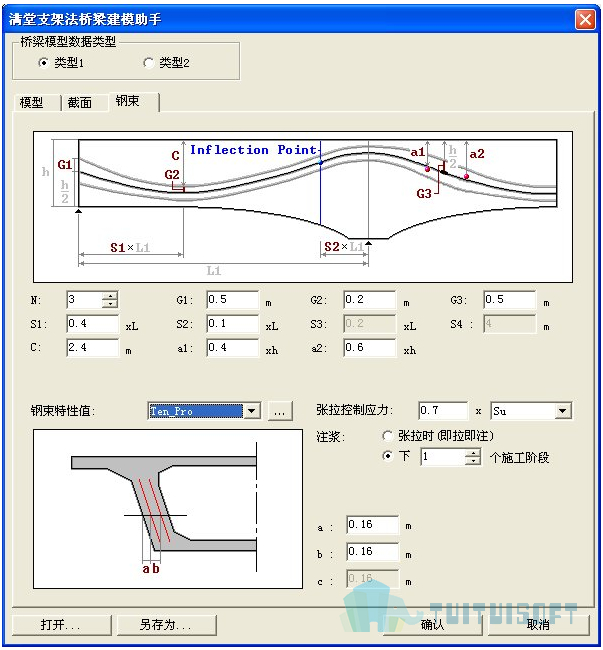603x650 pixels.
Task: Increase N with the spinner up arrow
Action: (x=110, y=296)
